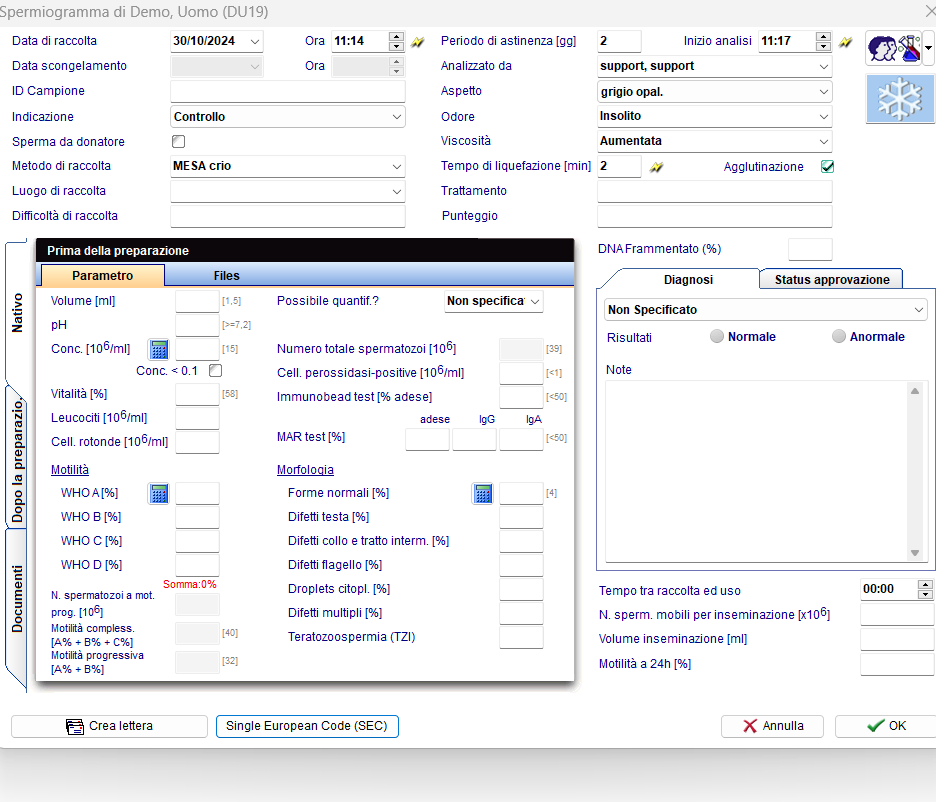Increase Tempo tra raccolta ed uso stepper

925,584
